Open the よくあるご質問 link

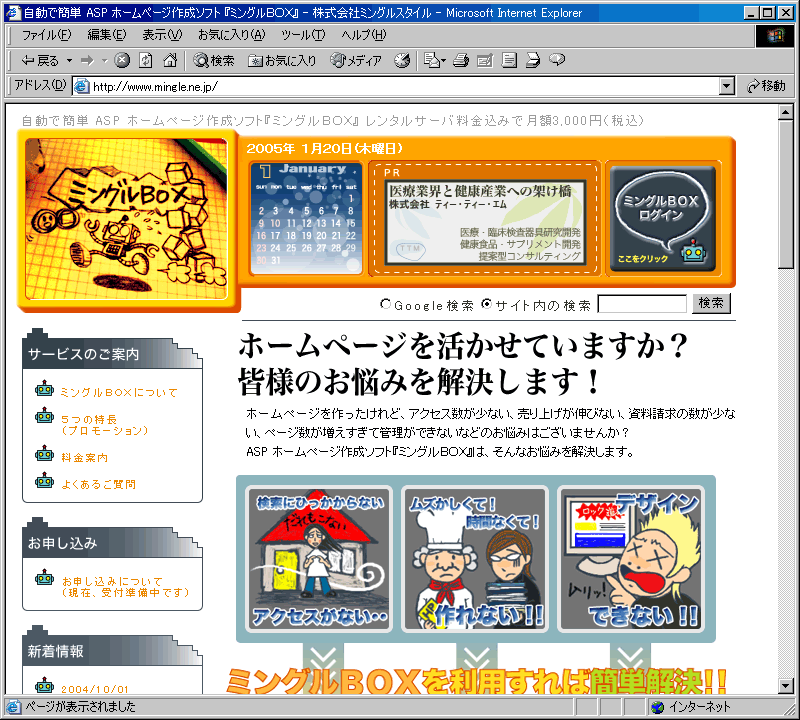pos(98,484)
